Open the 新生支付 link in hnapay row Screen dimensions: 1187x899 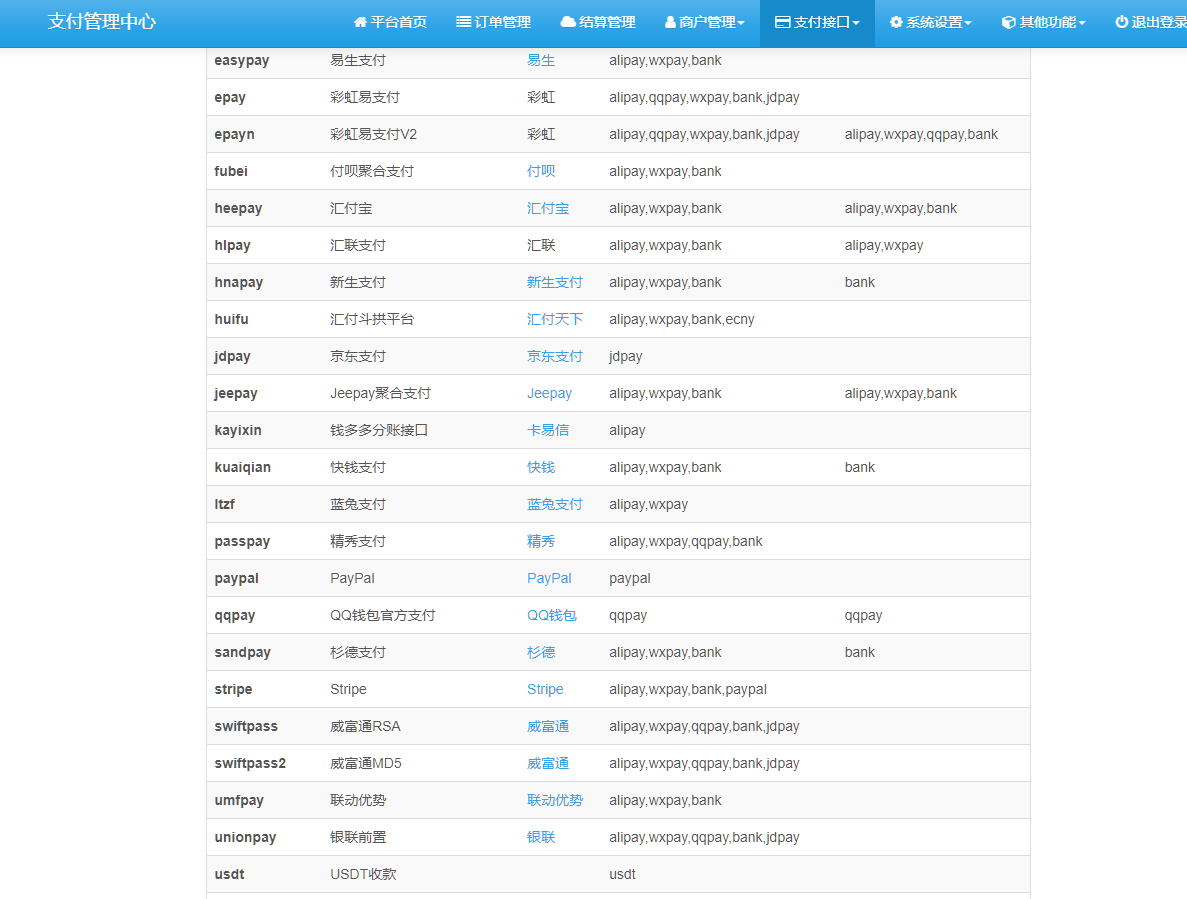click(x=555, y=282)
